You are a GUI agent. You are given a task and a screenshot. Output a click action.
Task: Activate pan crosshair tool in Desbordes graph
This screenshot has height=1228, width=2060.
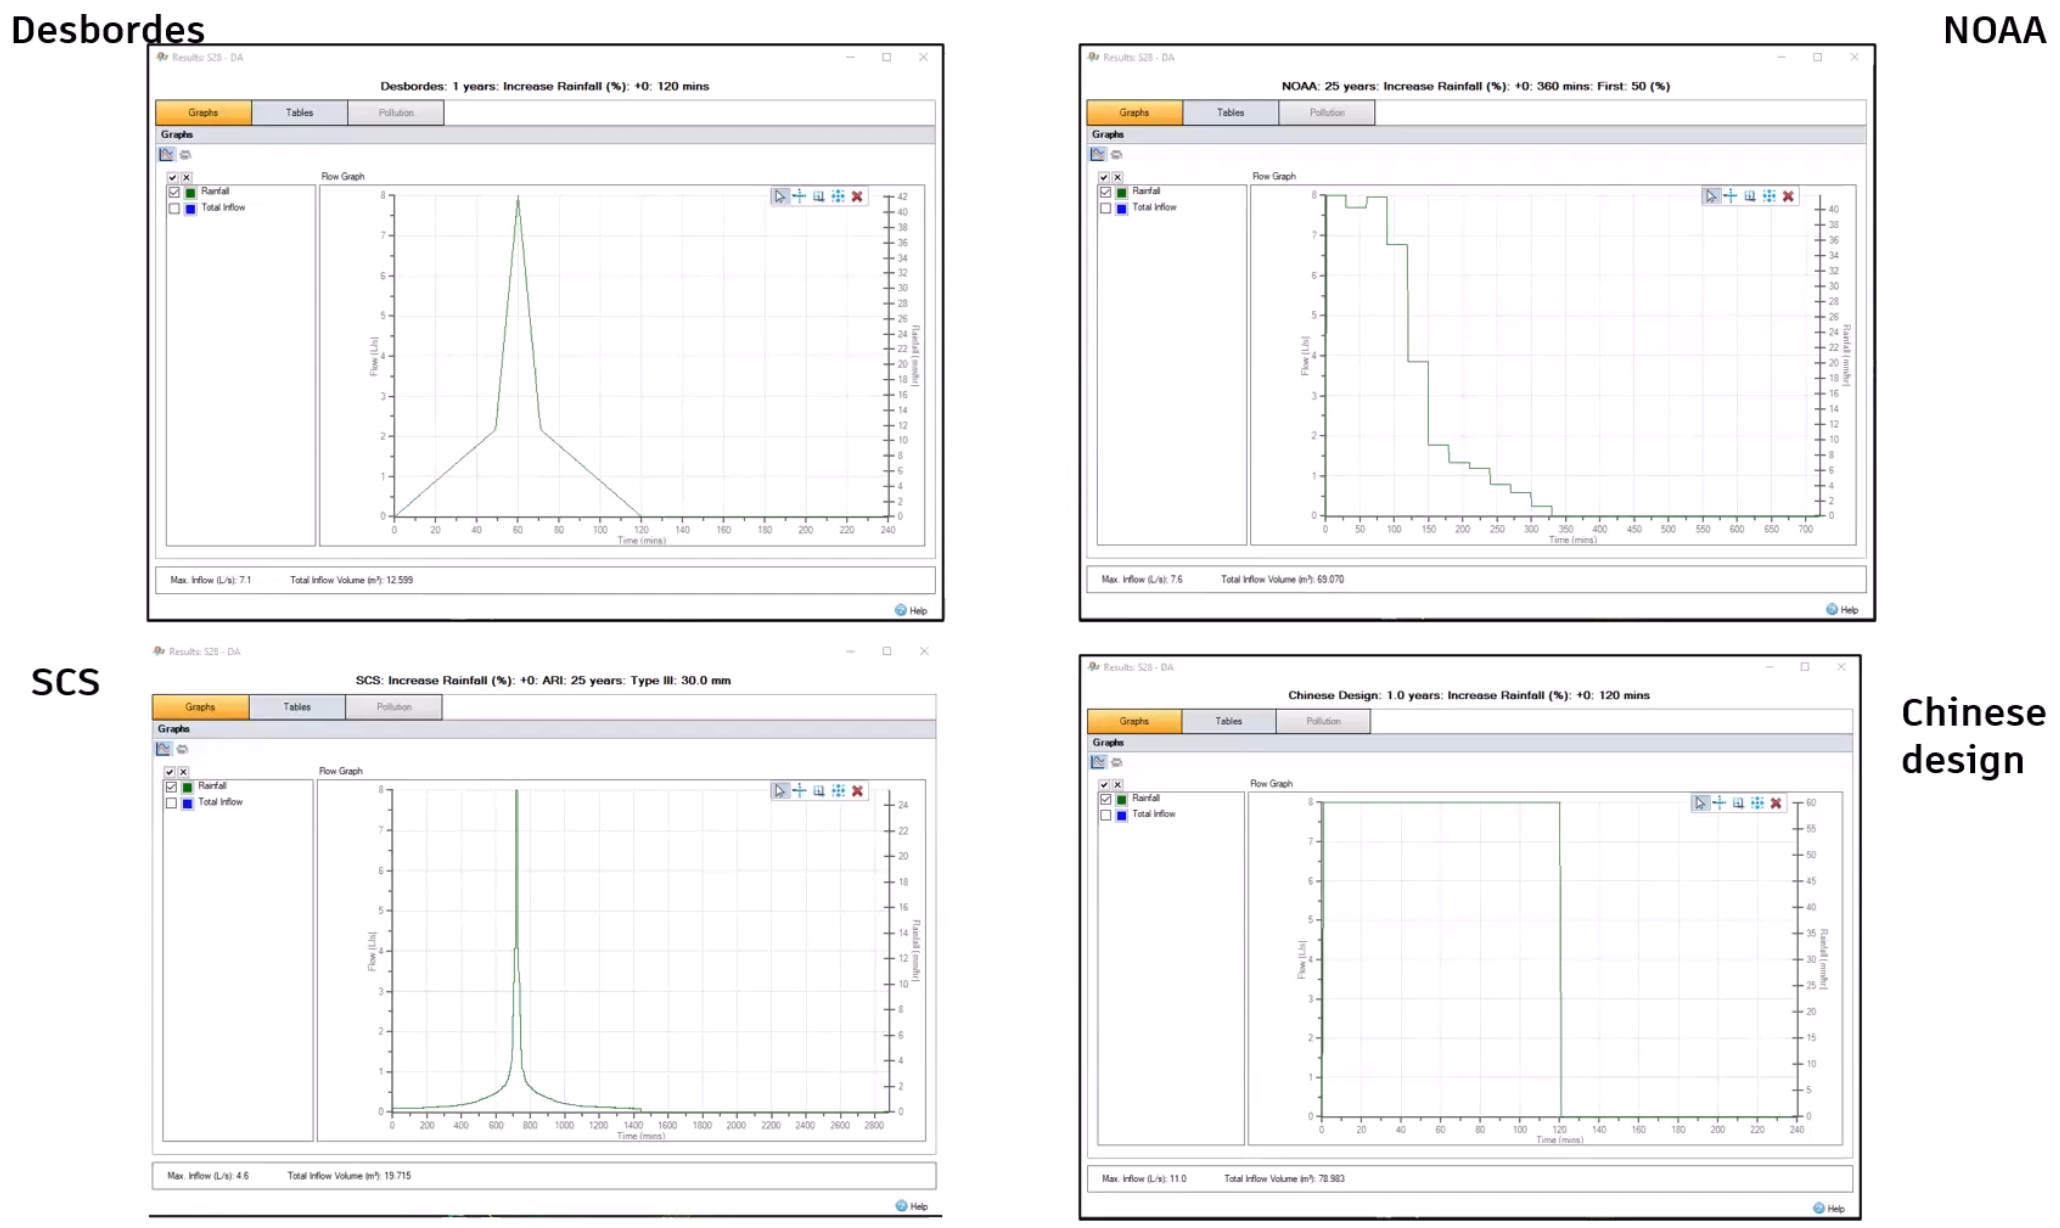(799, 196)
